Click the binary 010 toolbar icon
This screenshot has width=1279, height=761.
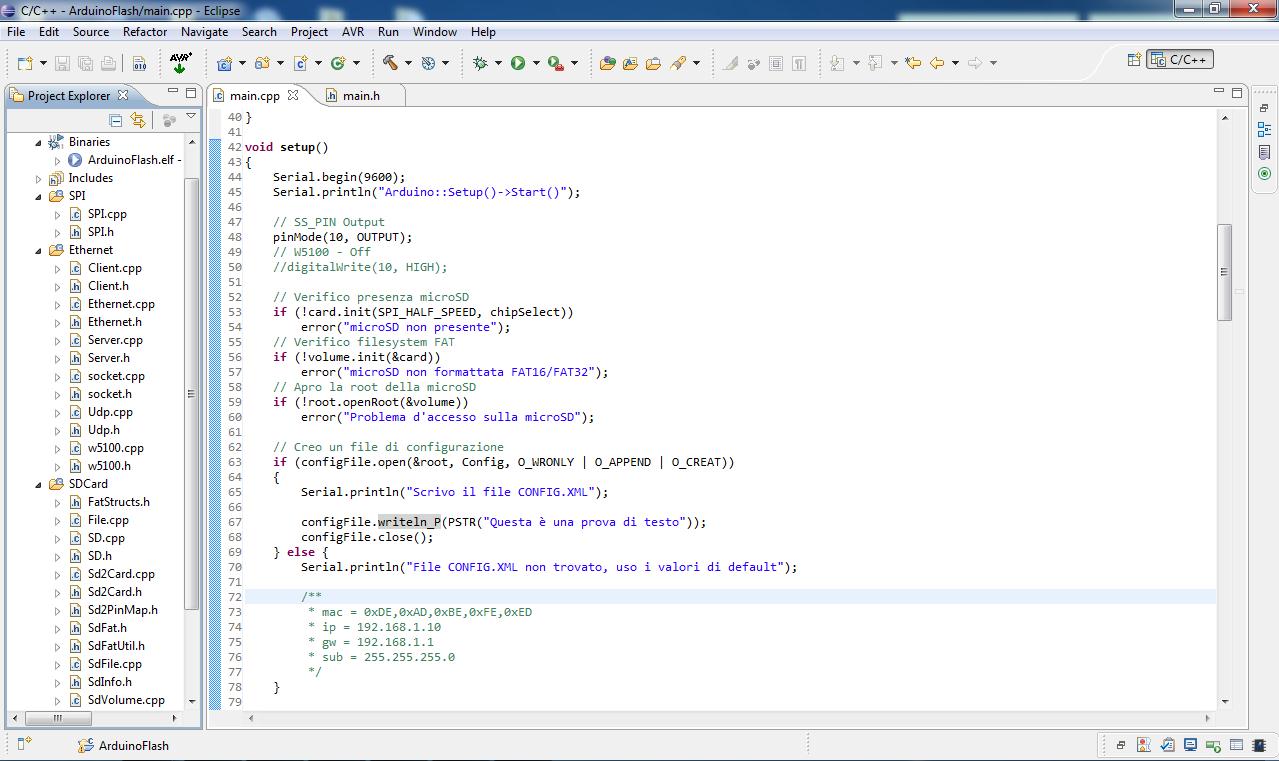point(139,63)
